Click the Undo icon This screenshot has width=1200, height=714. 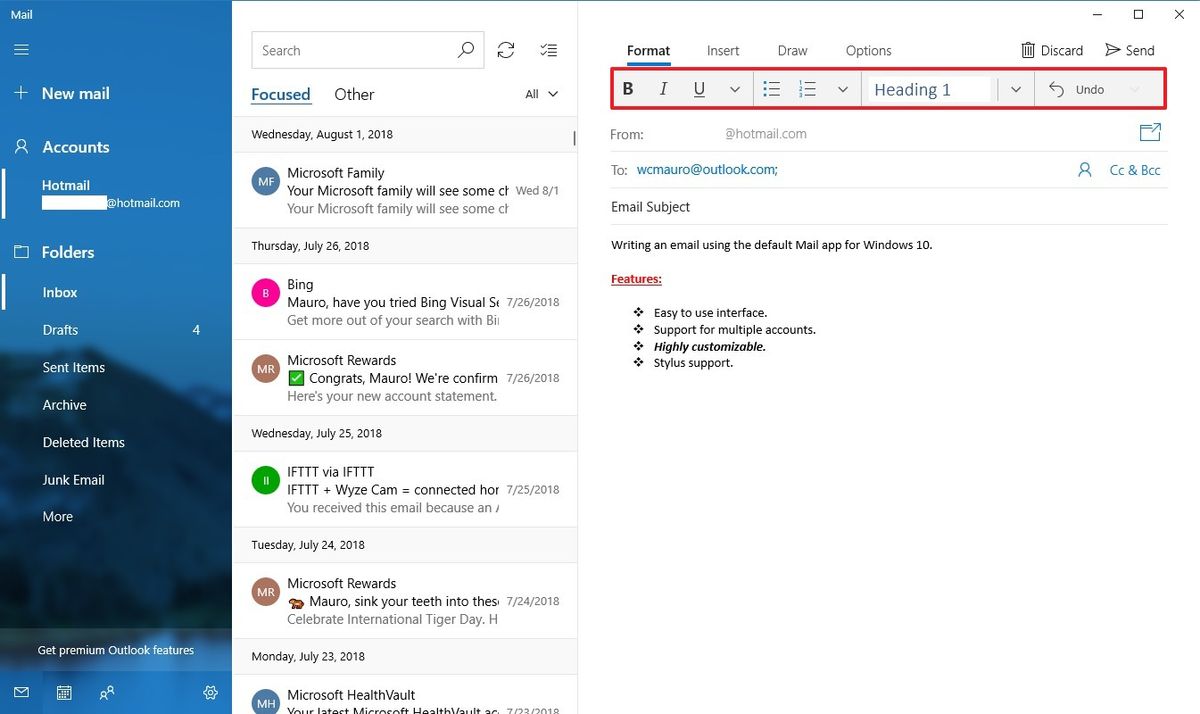1056,89
